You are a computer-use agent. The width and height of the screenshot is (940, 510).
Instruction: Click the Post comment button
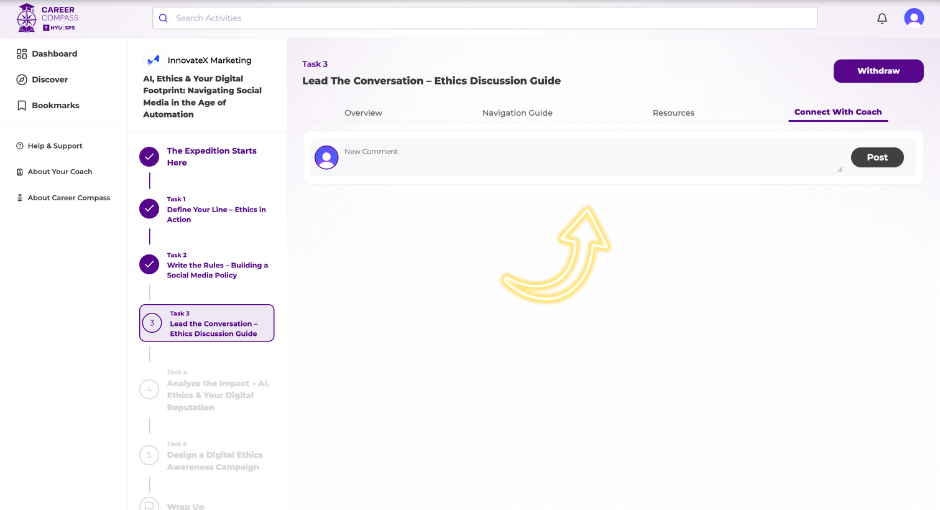click(x=877, y=157)
